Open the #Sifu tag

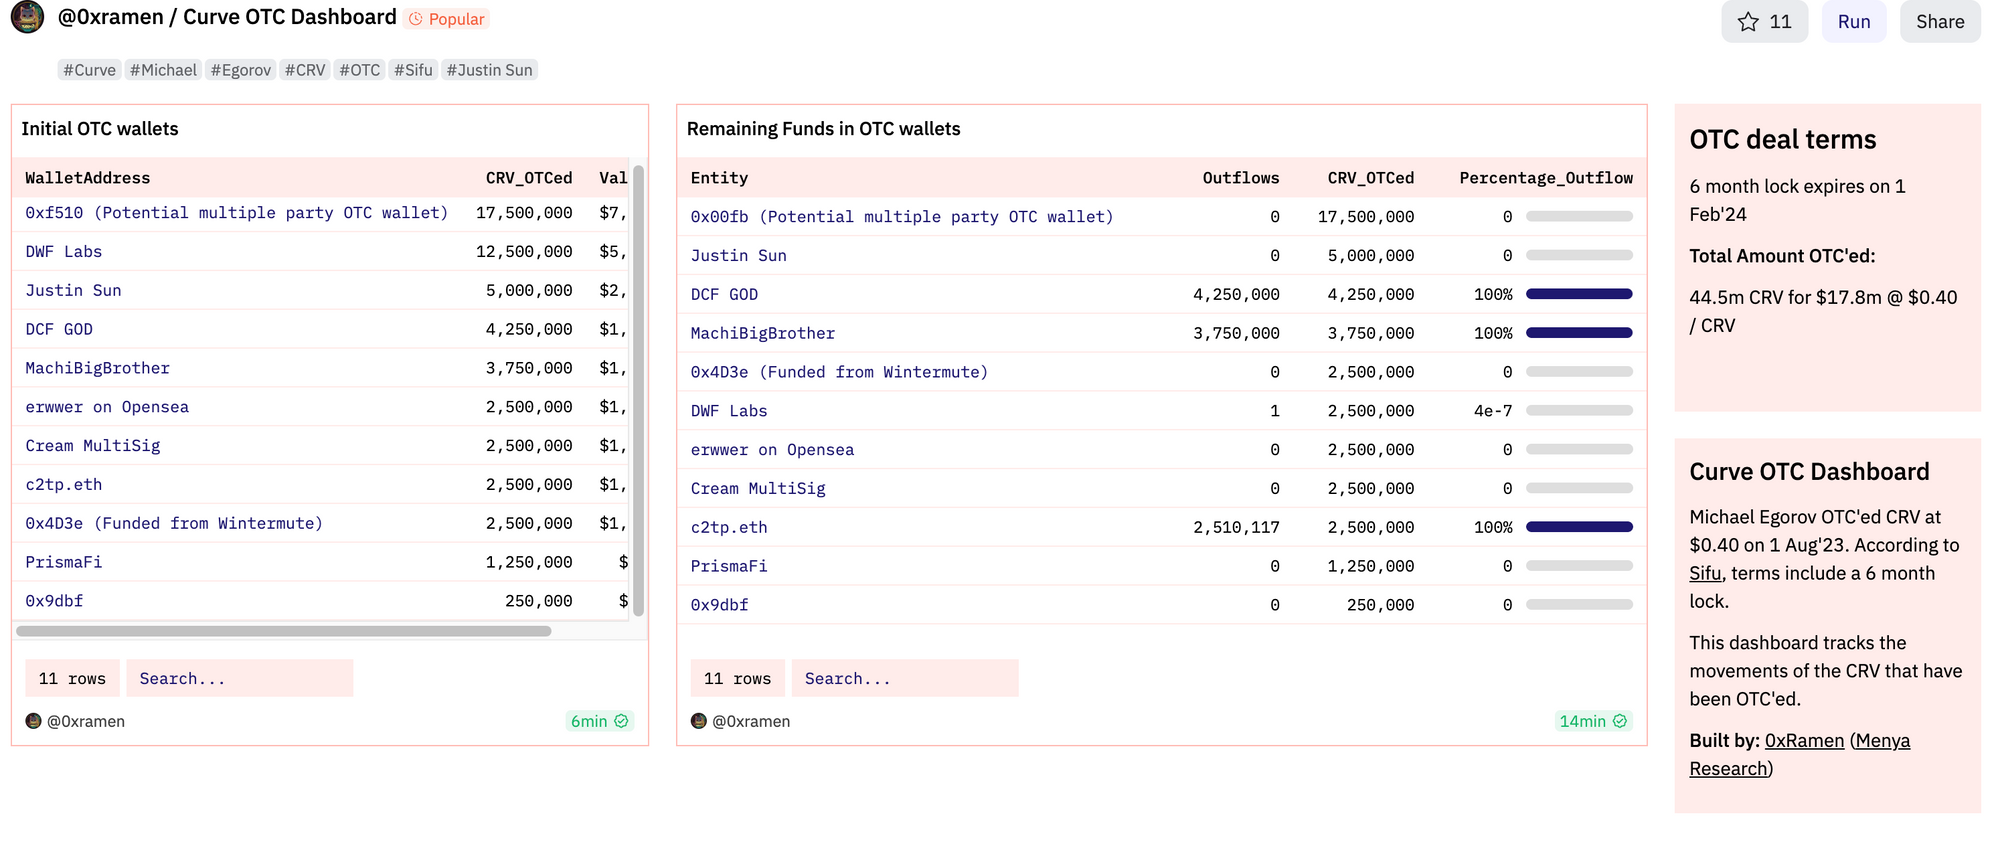point(413,70)
